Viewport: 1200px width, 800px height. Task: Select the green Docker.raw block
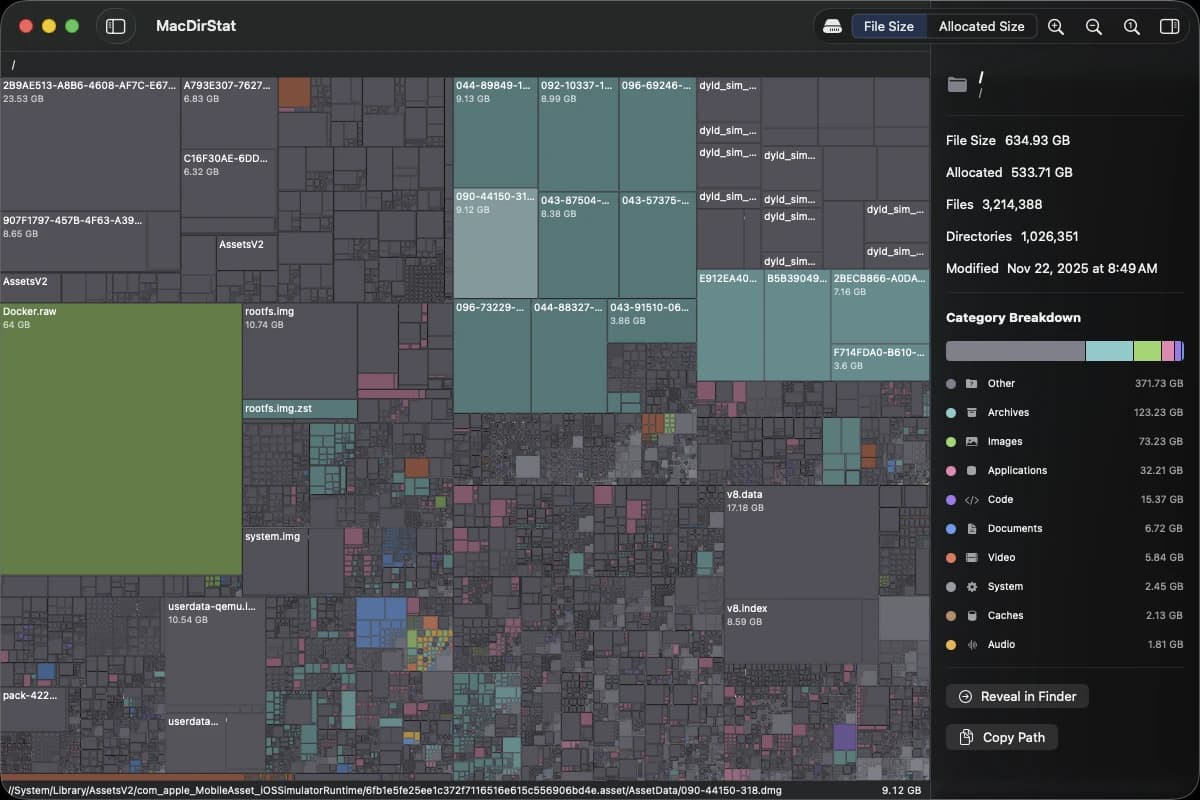[121, 439]
